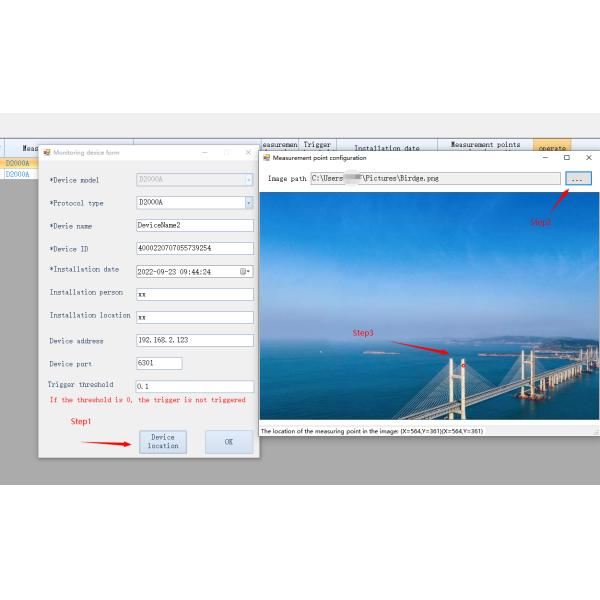This screenshot has width=600, height=600.
Task: Click the operate column header
Action: point(552,148)
